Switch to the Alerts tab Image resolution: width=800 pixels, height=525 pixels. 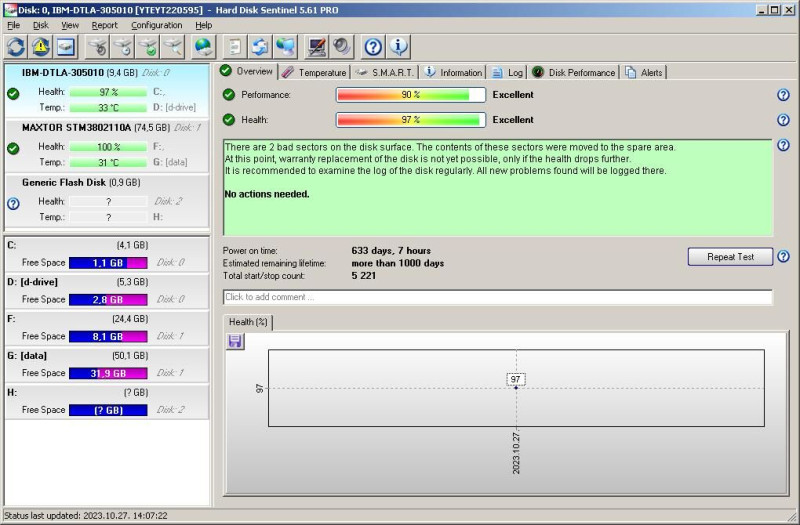pyautogui.click(x=644, y=72)
